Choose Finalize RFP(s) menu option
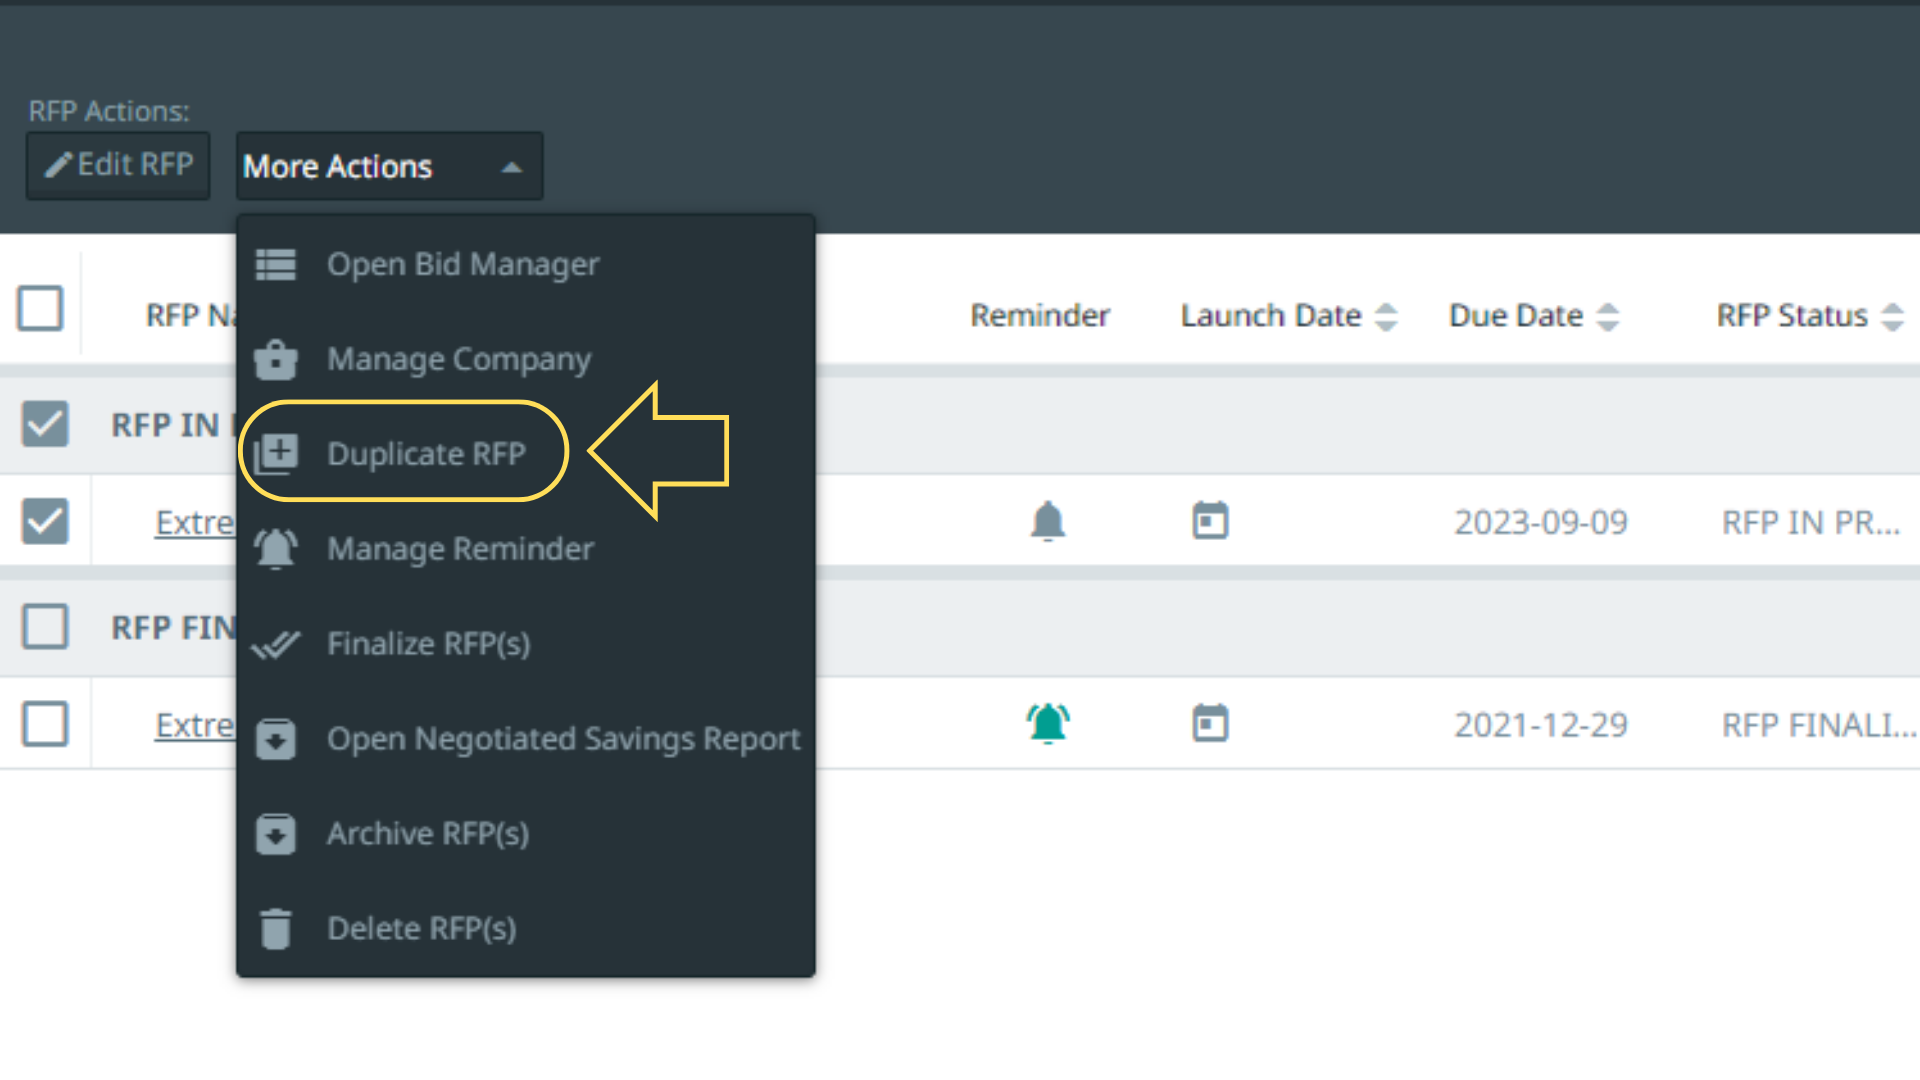This screenshot has width=1920, height=1080. click(428, 644)
